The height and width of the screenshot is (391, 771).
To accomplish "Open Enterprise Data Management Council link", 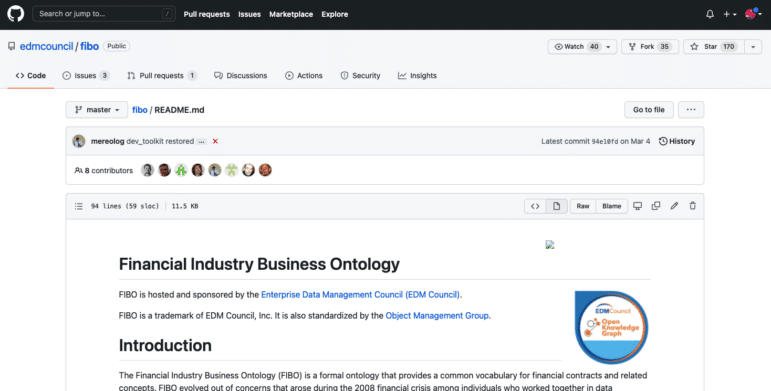I will [360, 295].
